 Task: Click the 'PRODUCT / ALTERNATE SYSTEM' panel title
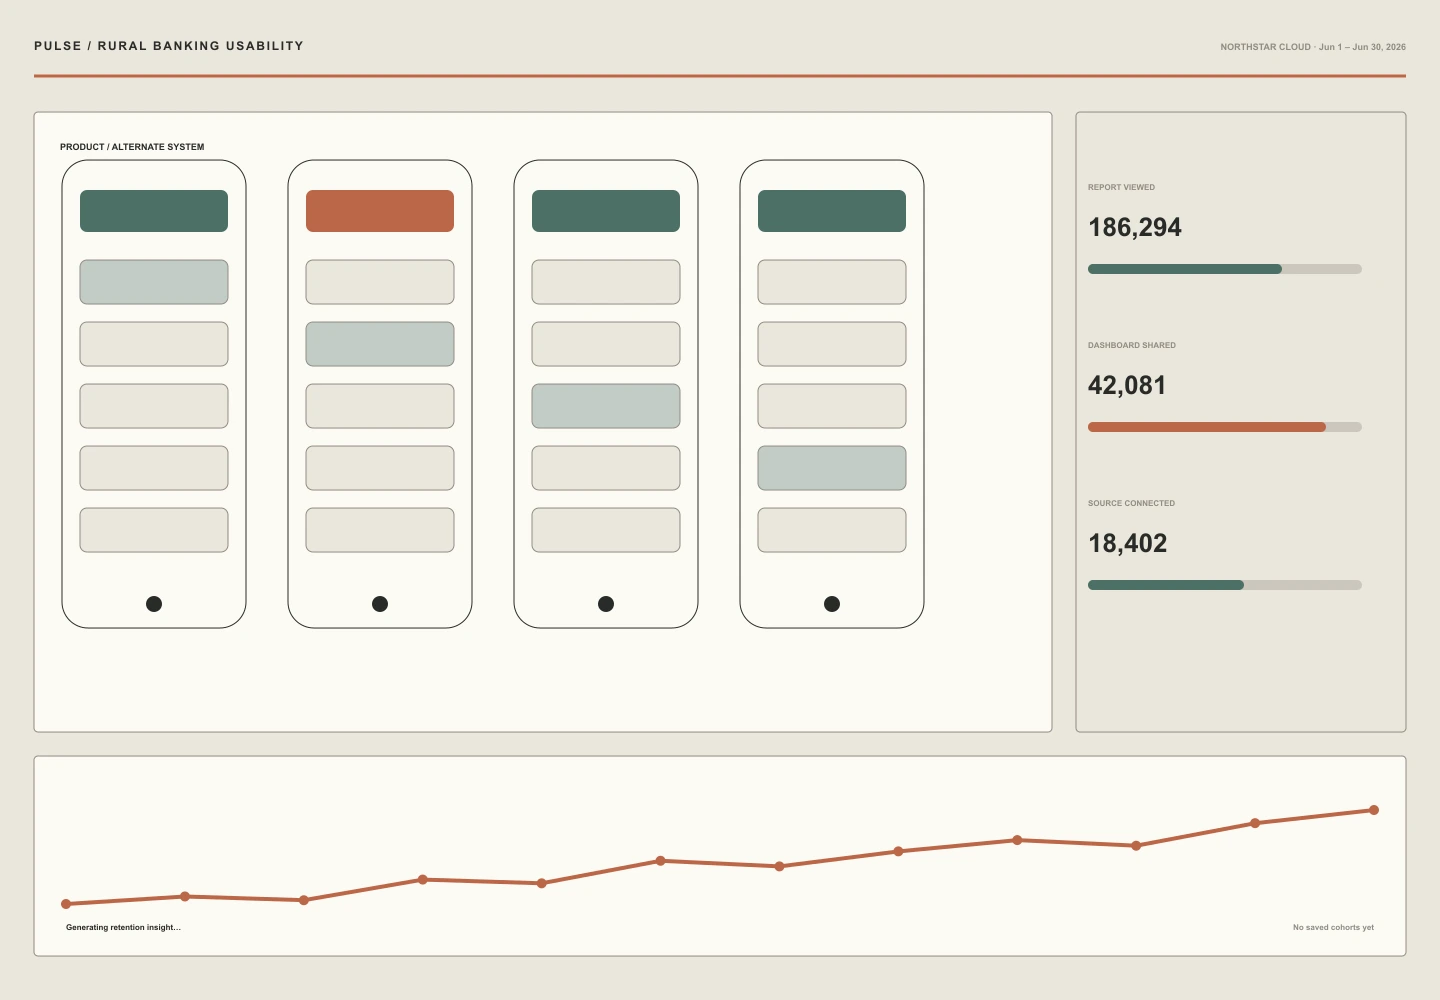pos(132,147)
